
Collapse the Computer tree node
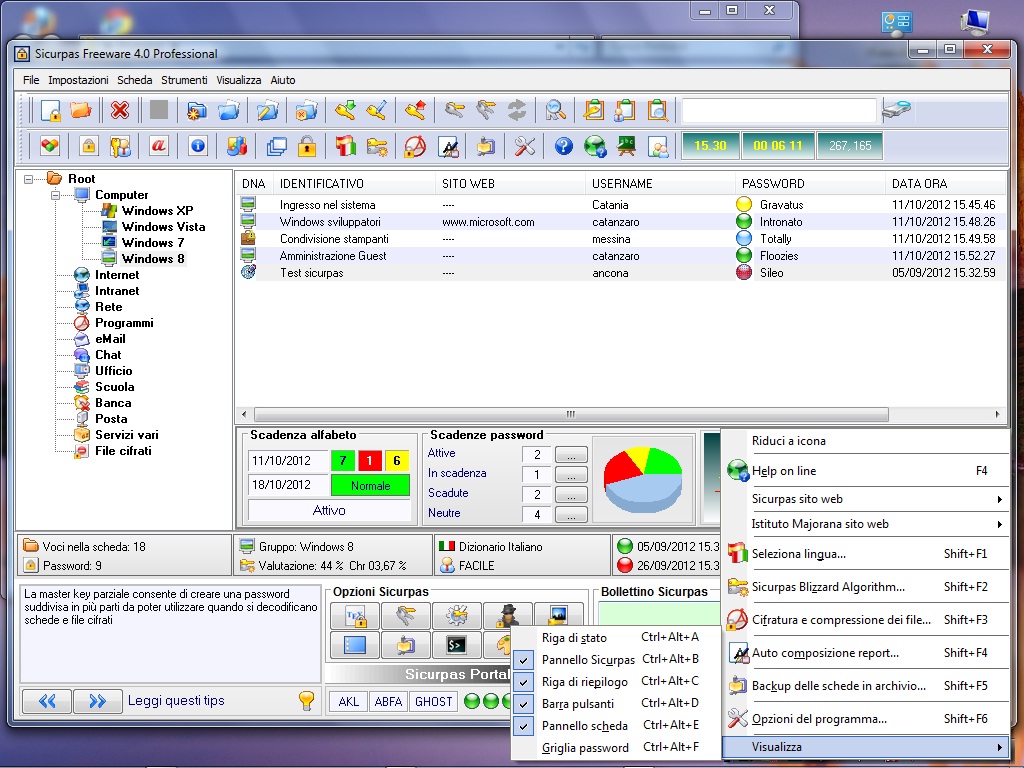[56, 195]
